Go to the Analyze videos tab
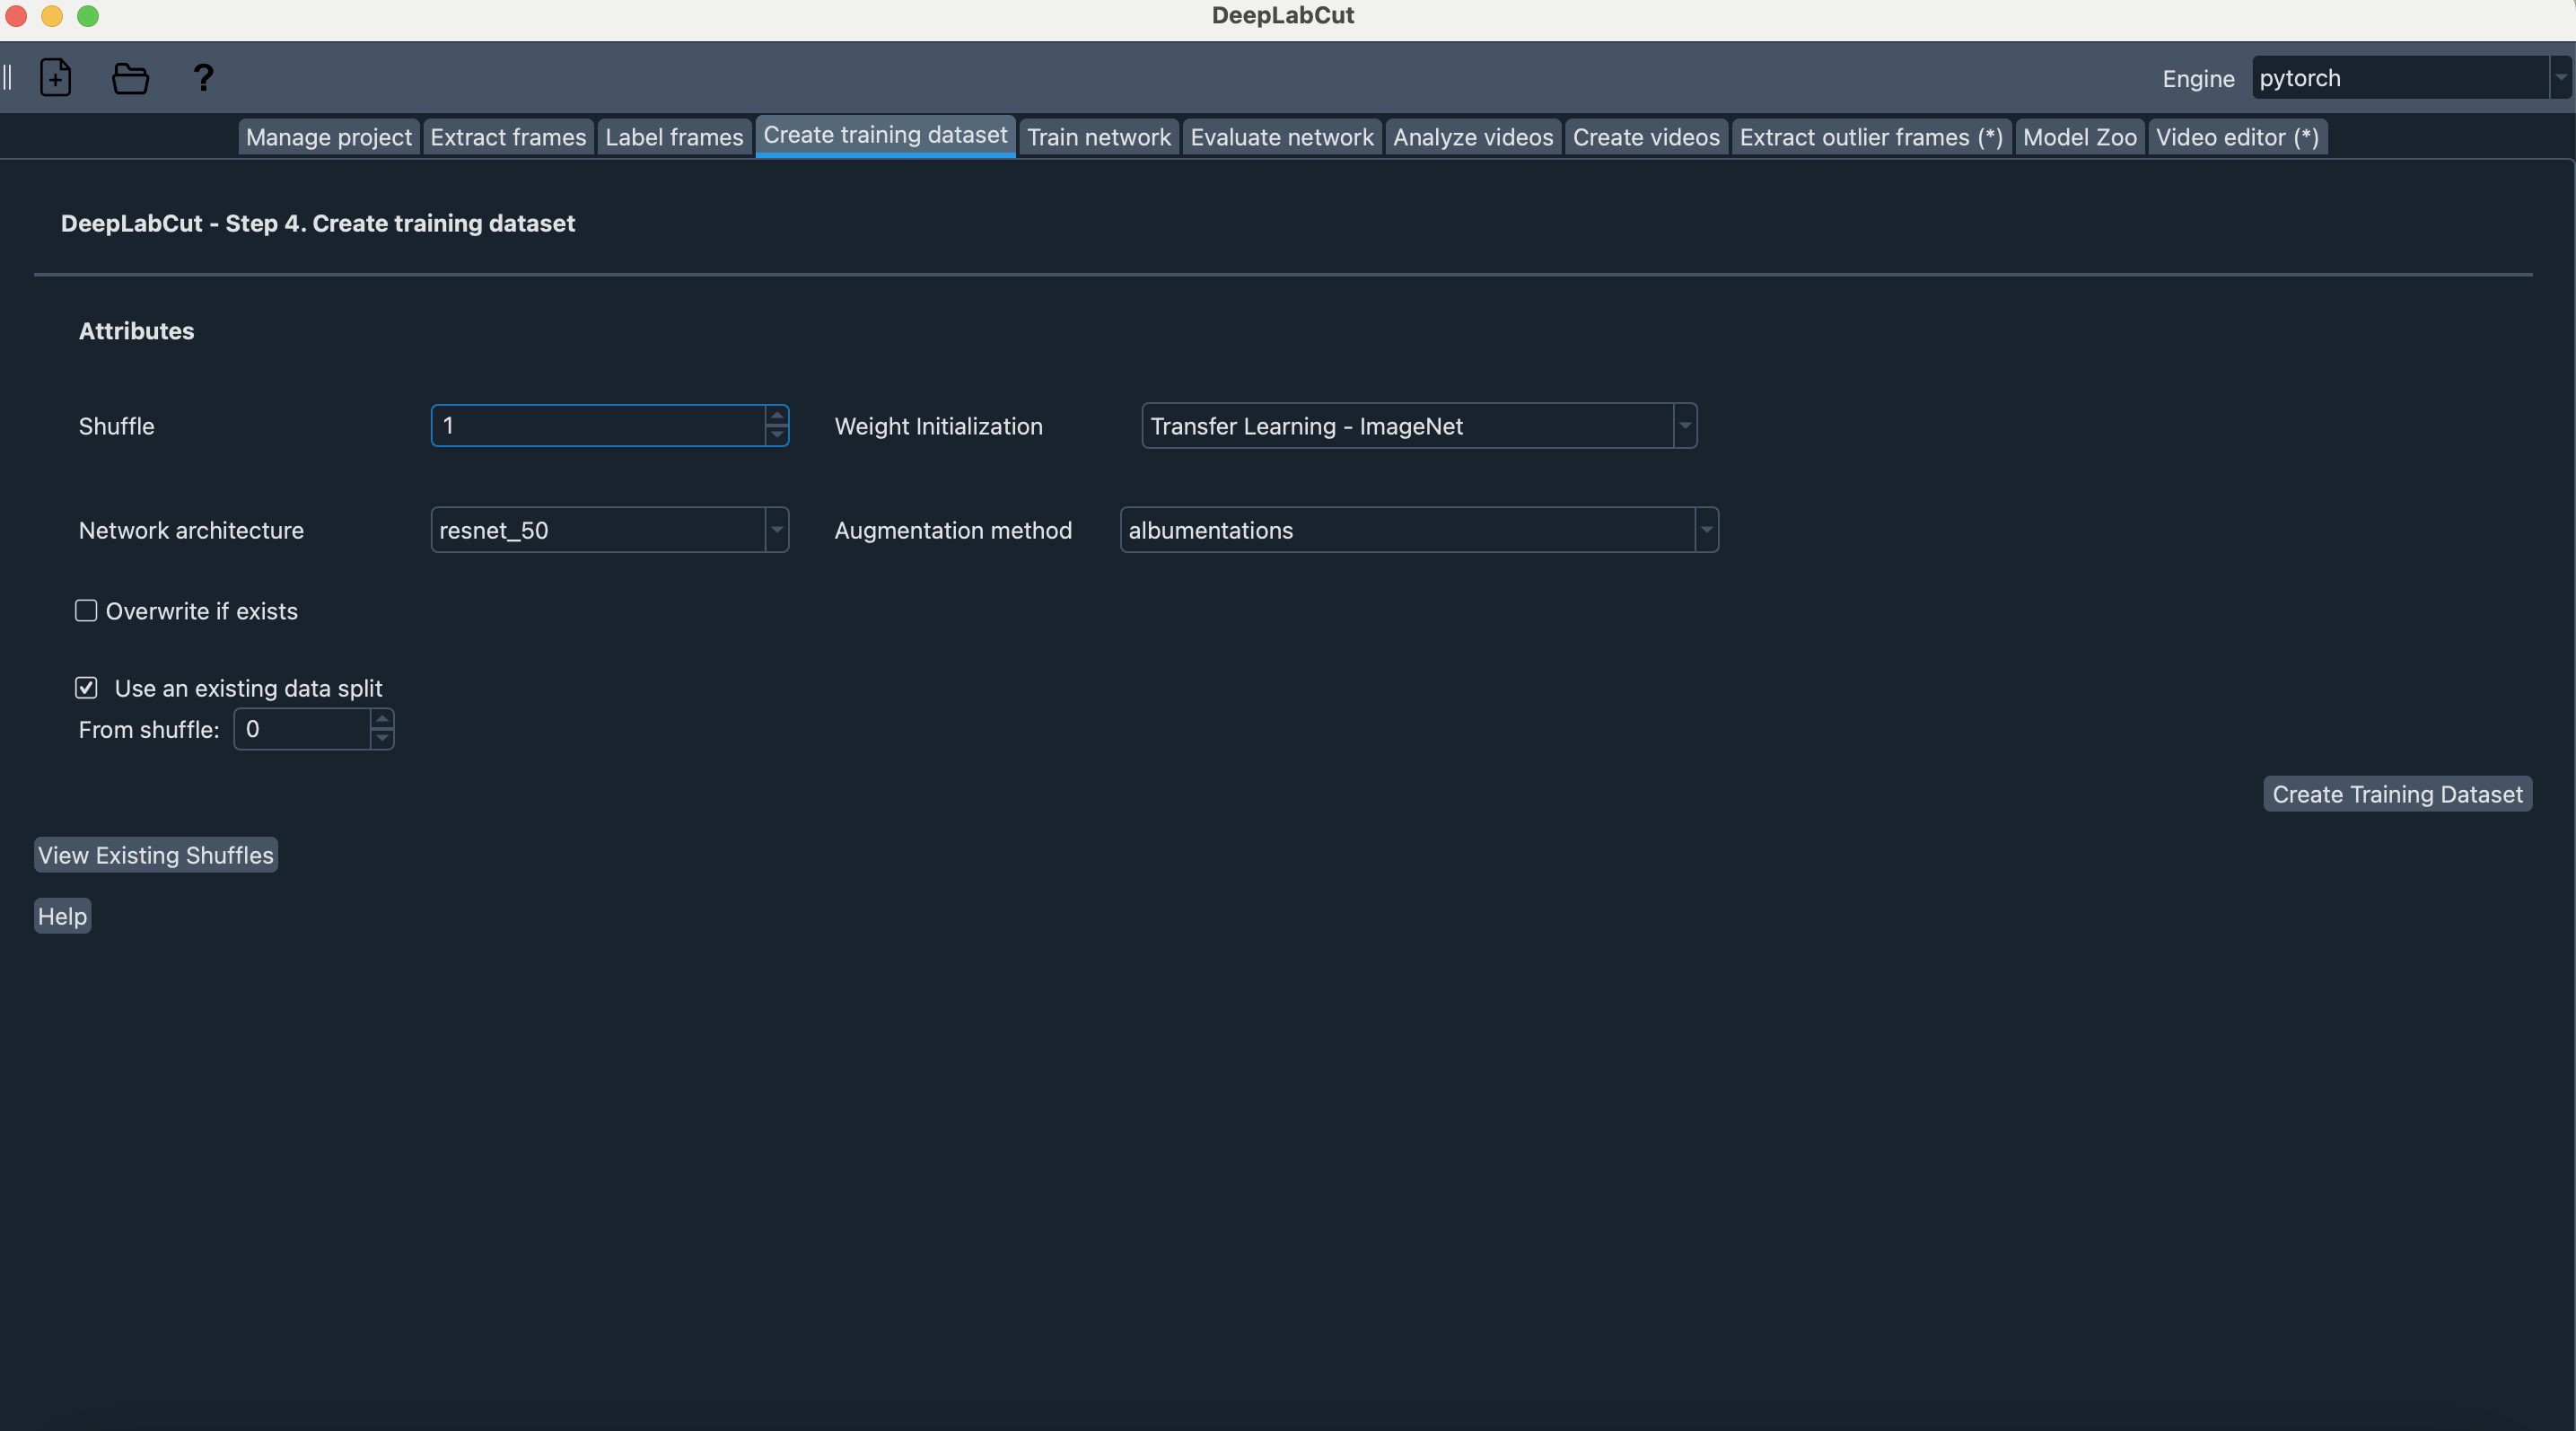This screenshot has height=1431, width=2576. [1473, 137]
